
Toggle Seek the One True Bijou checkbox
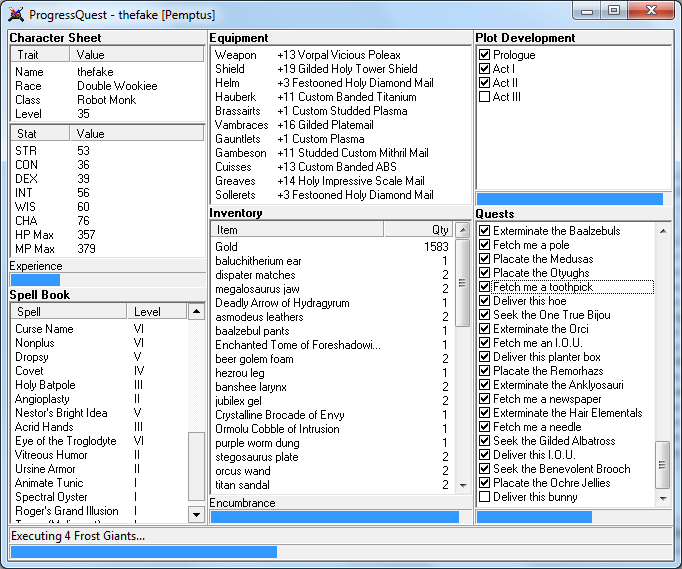(484, 315)
